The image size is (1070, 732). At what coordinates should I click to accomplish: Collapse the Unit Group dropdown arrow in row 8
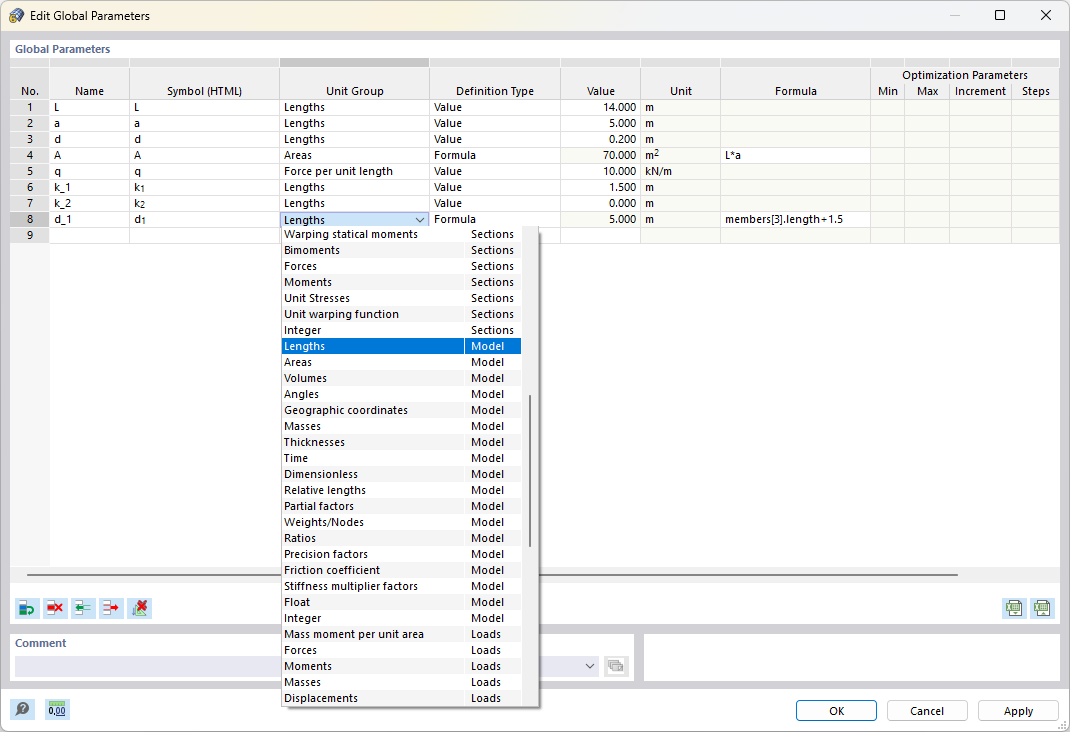(420, 220)
